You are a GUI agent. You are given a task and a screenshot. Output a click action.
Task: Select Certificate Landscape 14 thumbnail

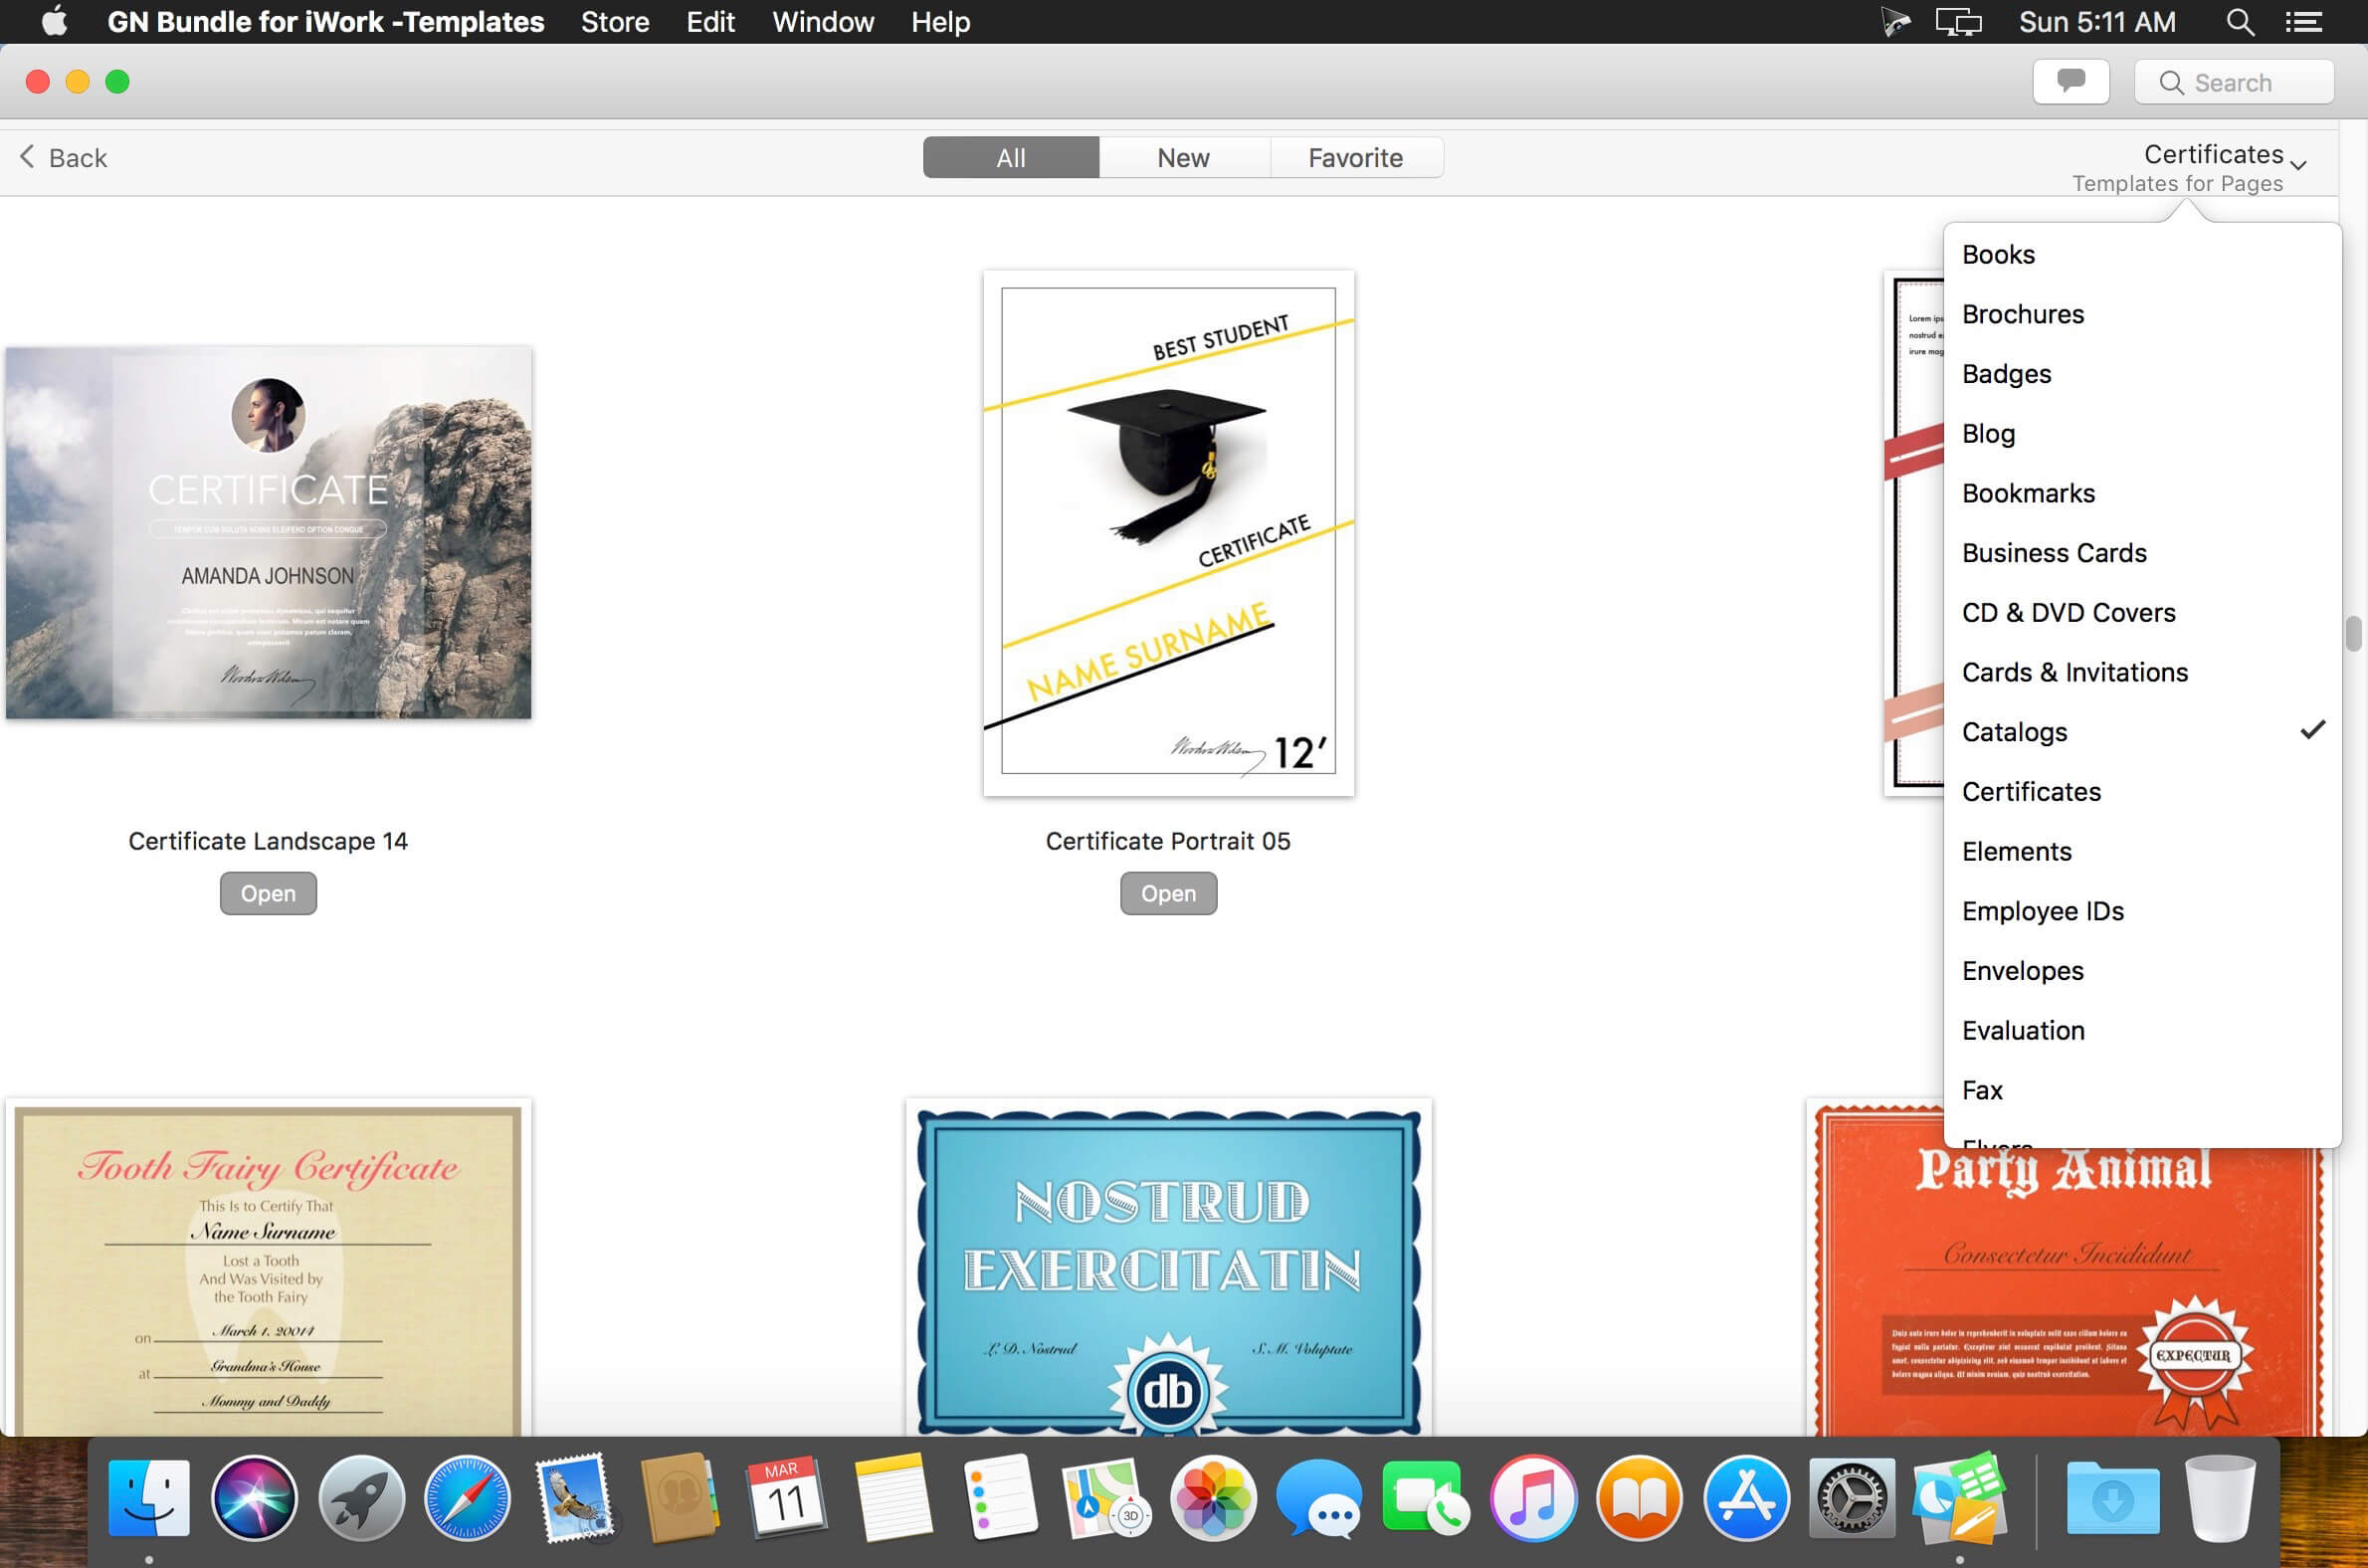pyautogui.click(x=268, y=532)
